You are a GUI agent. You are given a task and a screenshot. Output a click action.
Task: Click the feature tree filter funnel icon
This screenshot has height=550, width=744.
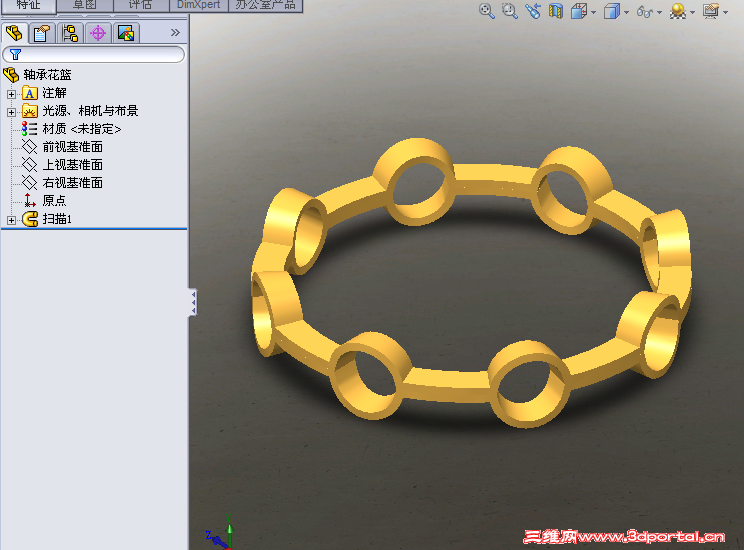tap(15, 55)
